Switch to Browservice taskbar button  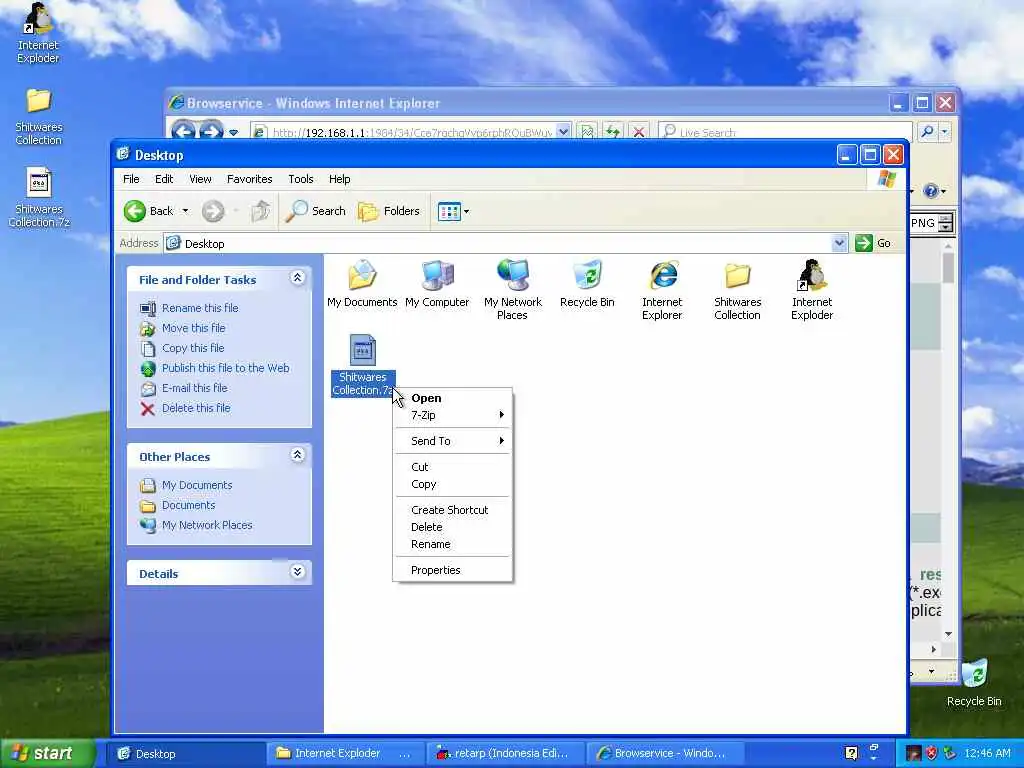pos(665,754)
